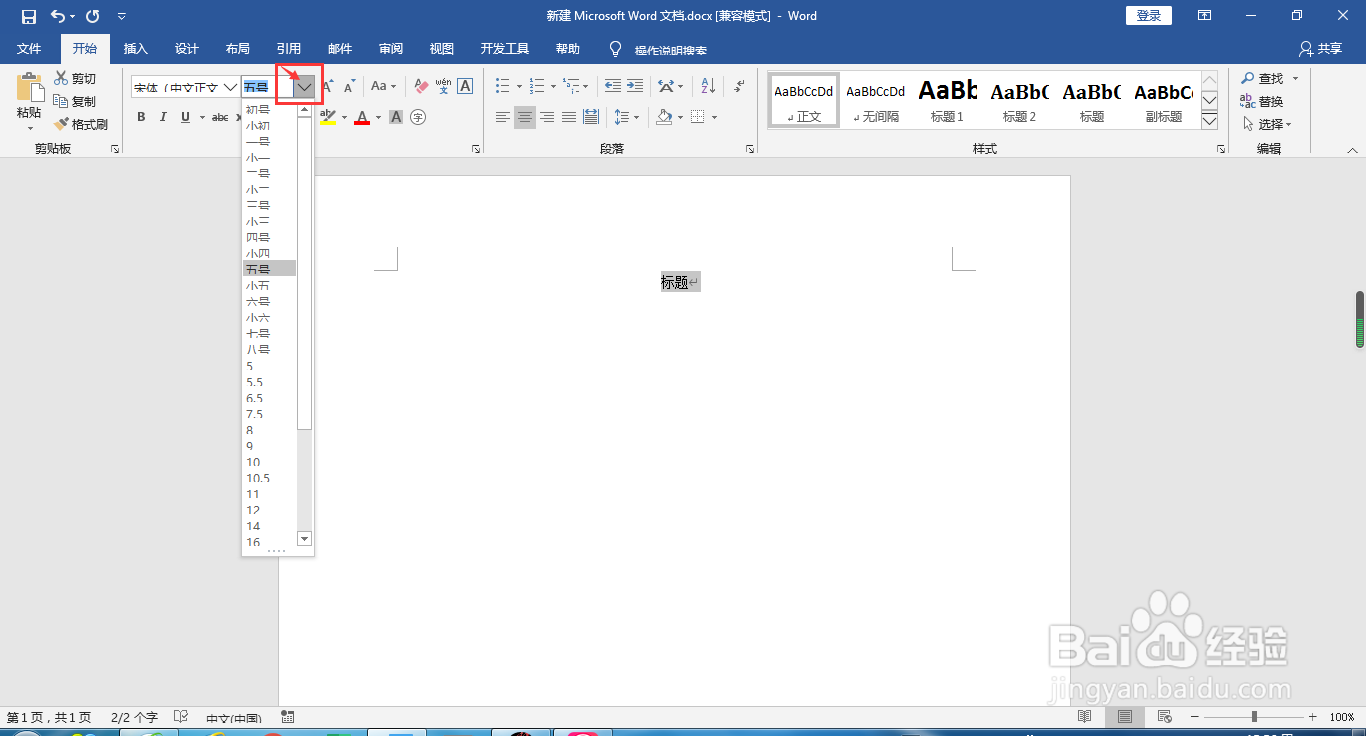Screen dimensions: 1366x736
Task: Select the Format Painter (格式刷)
Action: (81, 124)
